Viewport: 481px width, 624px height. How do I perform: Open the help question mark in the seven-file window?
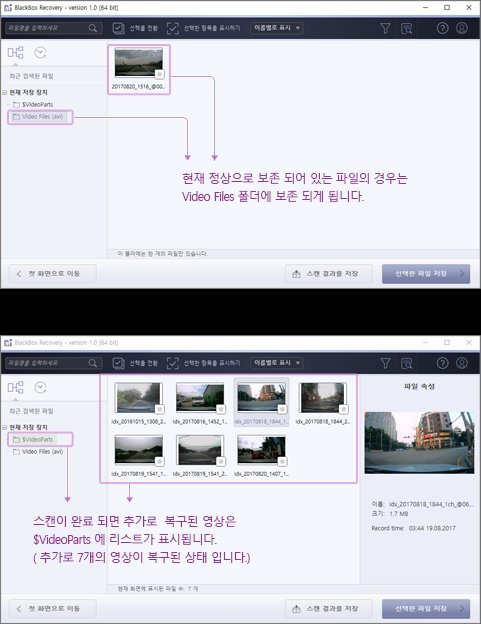tap(442, 363)
